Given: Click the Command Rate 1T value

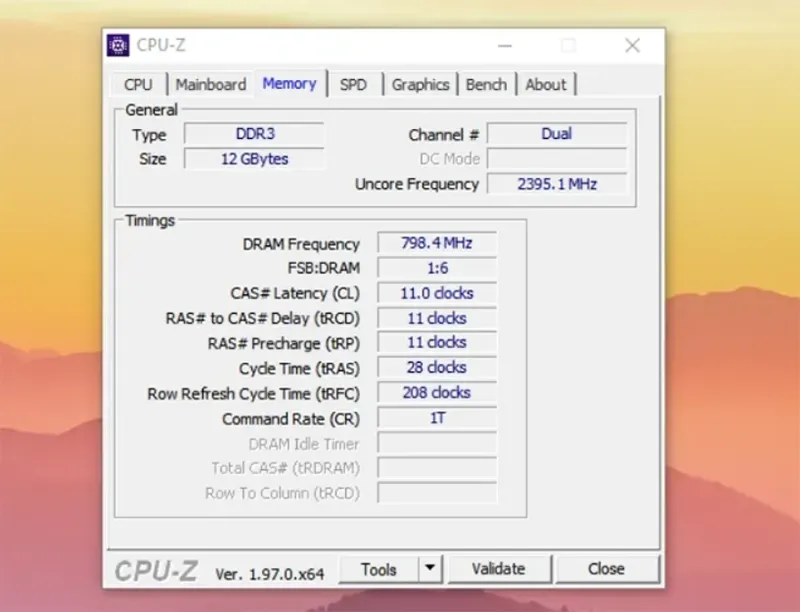Looking at the screenshot, I should coord(437,418).
